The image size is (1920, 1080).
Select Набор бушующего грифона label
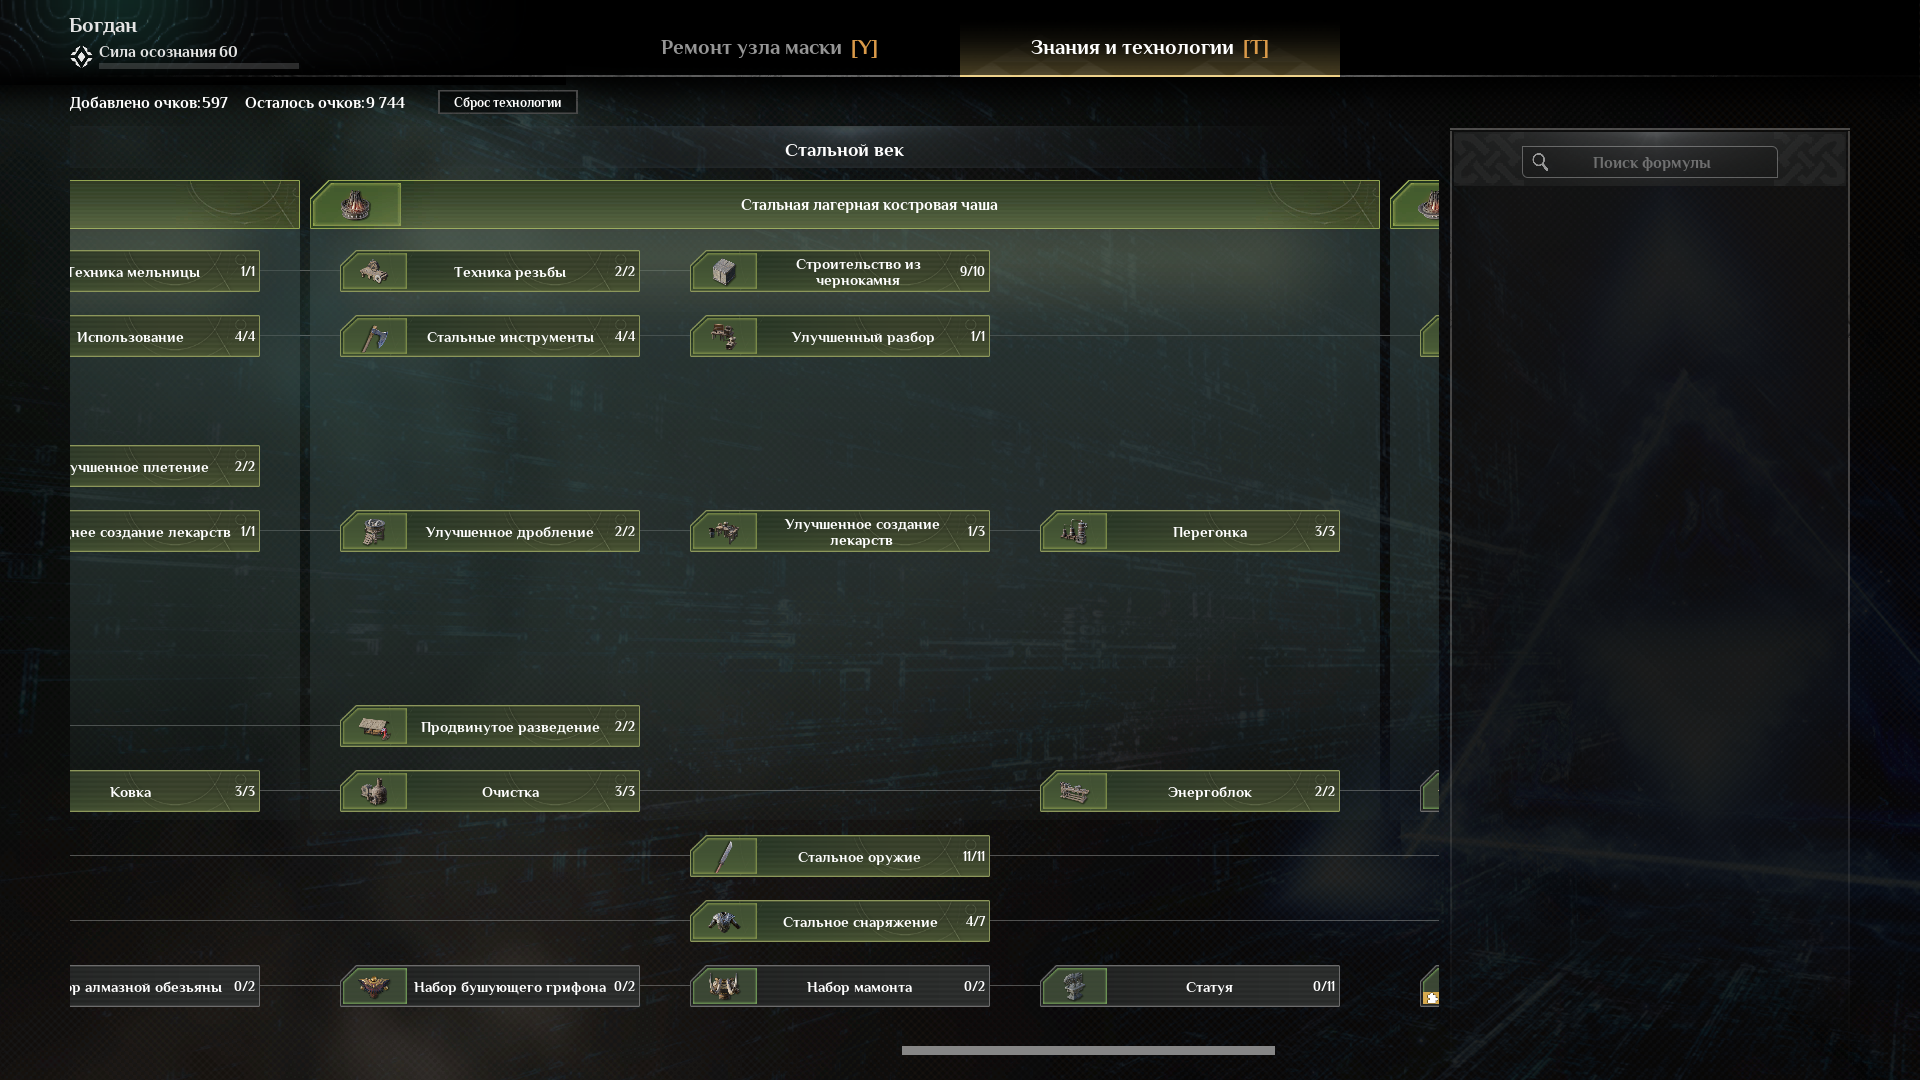[509, 987]
